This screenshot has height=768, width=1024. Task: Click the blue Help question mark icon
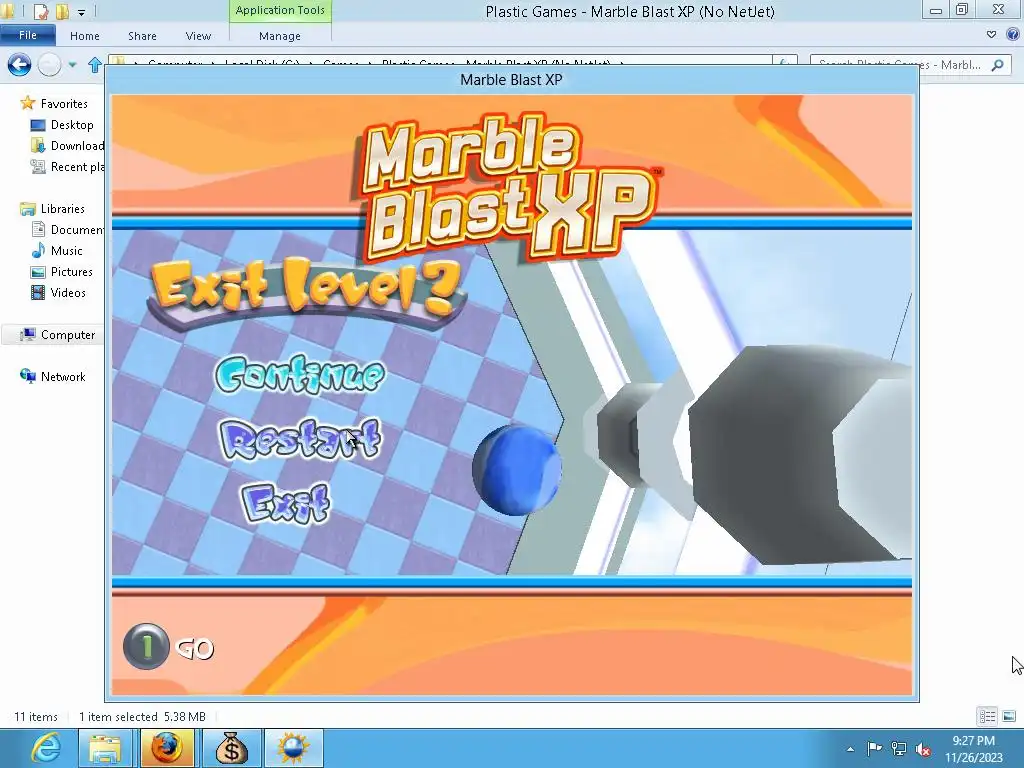click(x=1013, y=35)
